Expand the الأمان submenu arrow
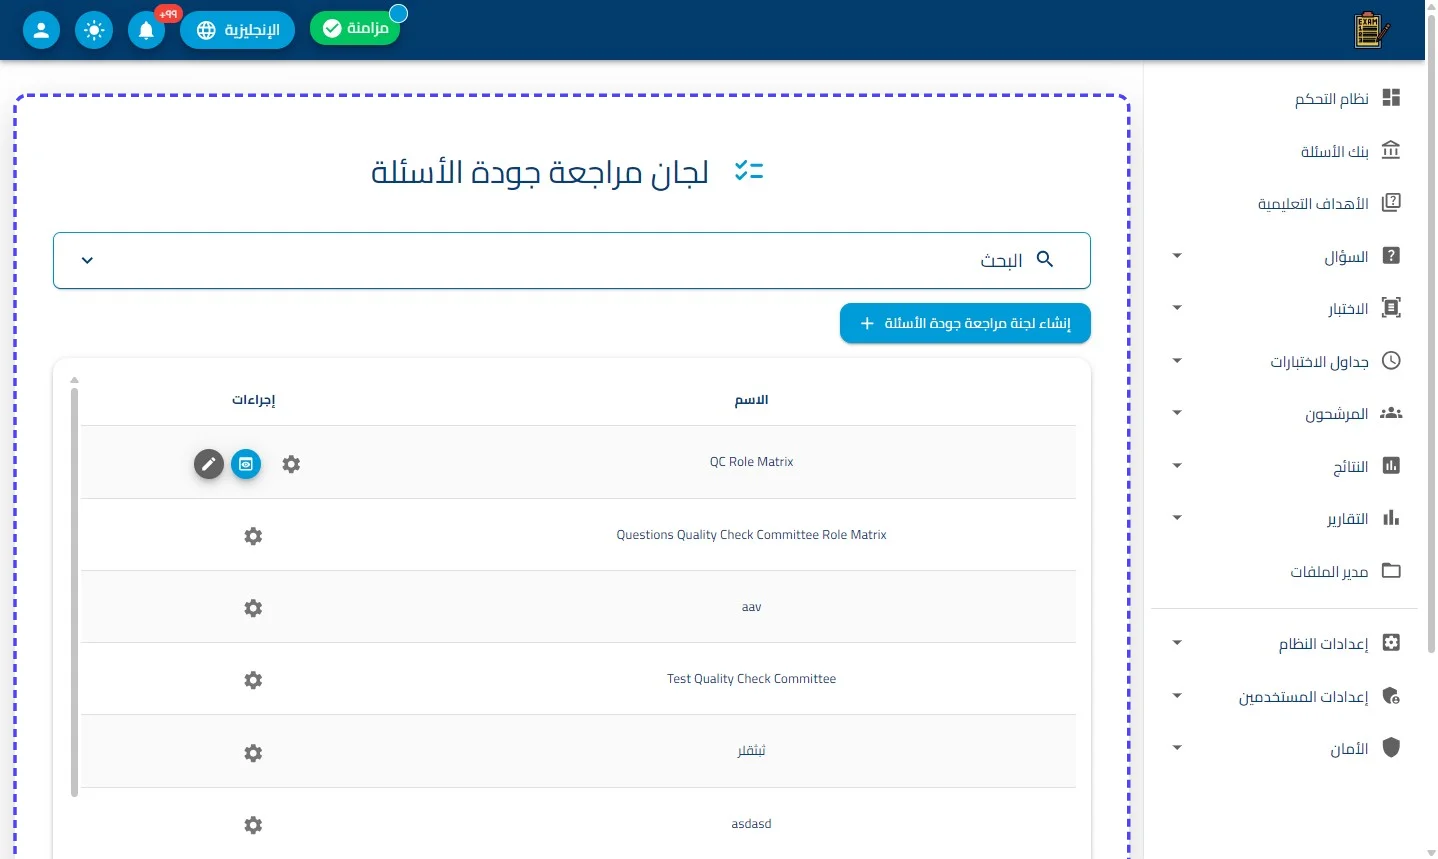Screen dimensions: 1438x859 (1177, 748)
